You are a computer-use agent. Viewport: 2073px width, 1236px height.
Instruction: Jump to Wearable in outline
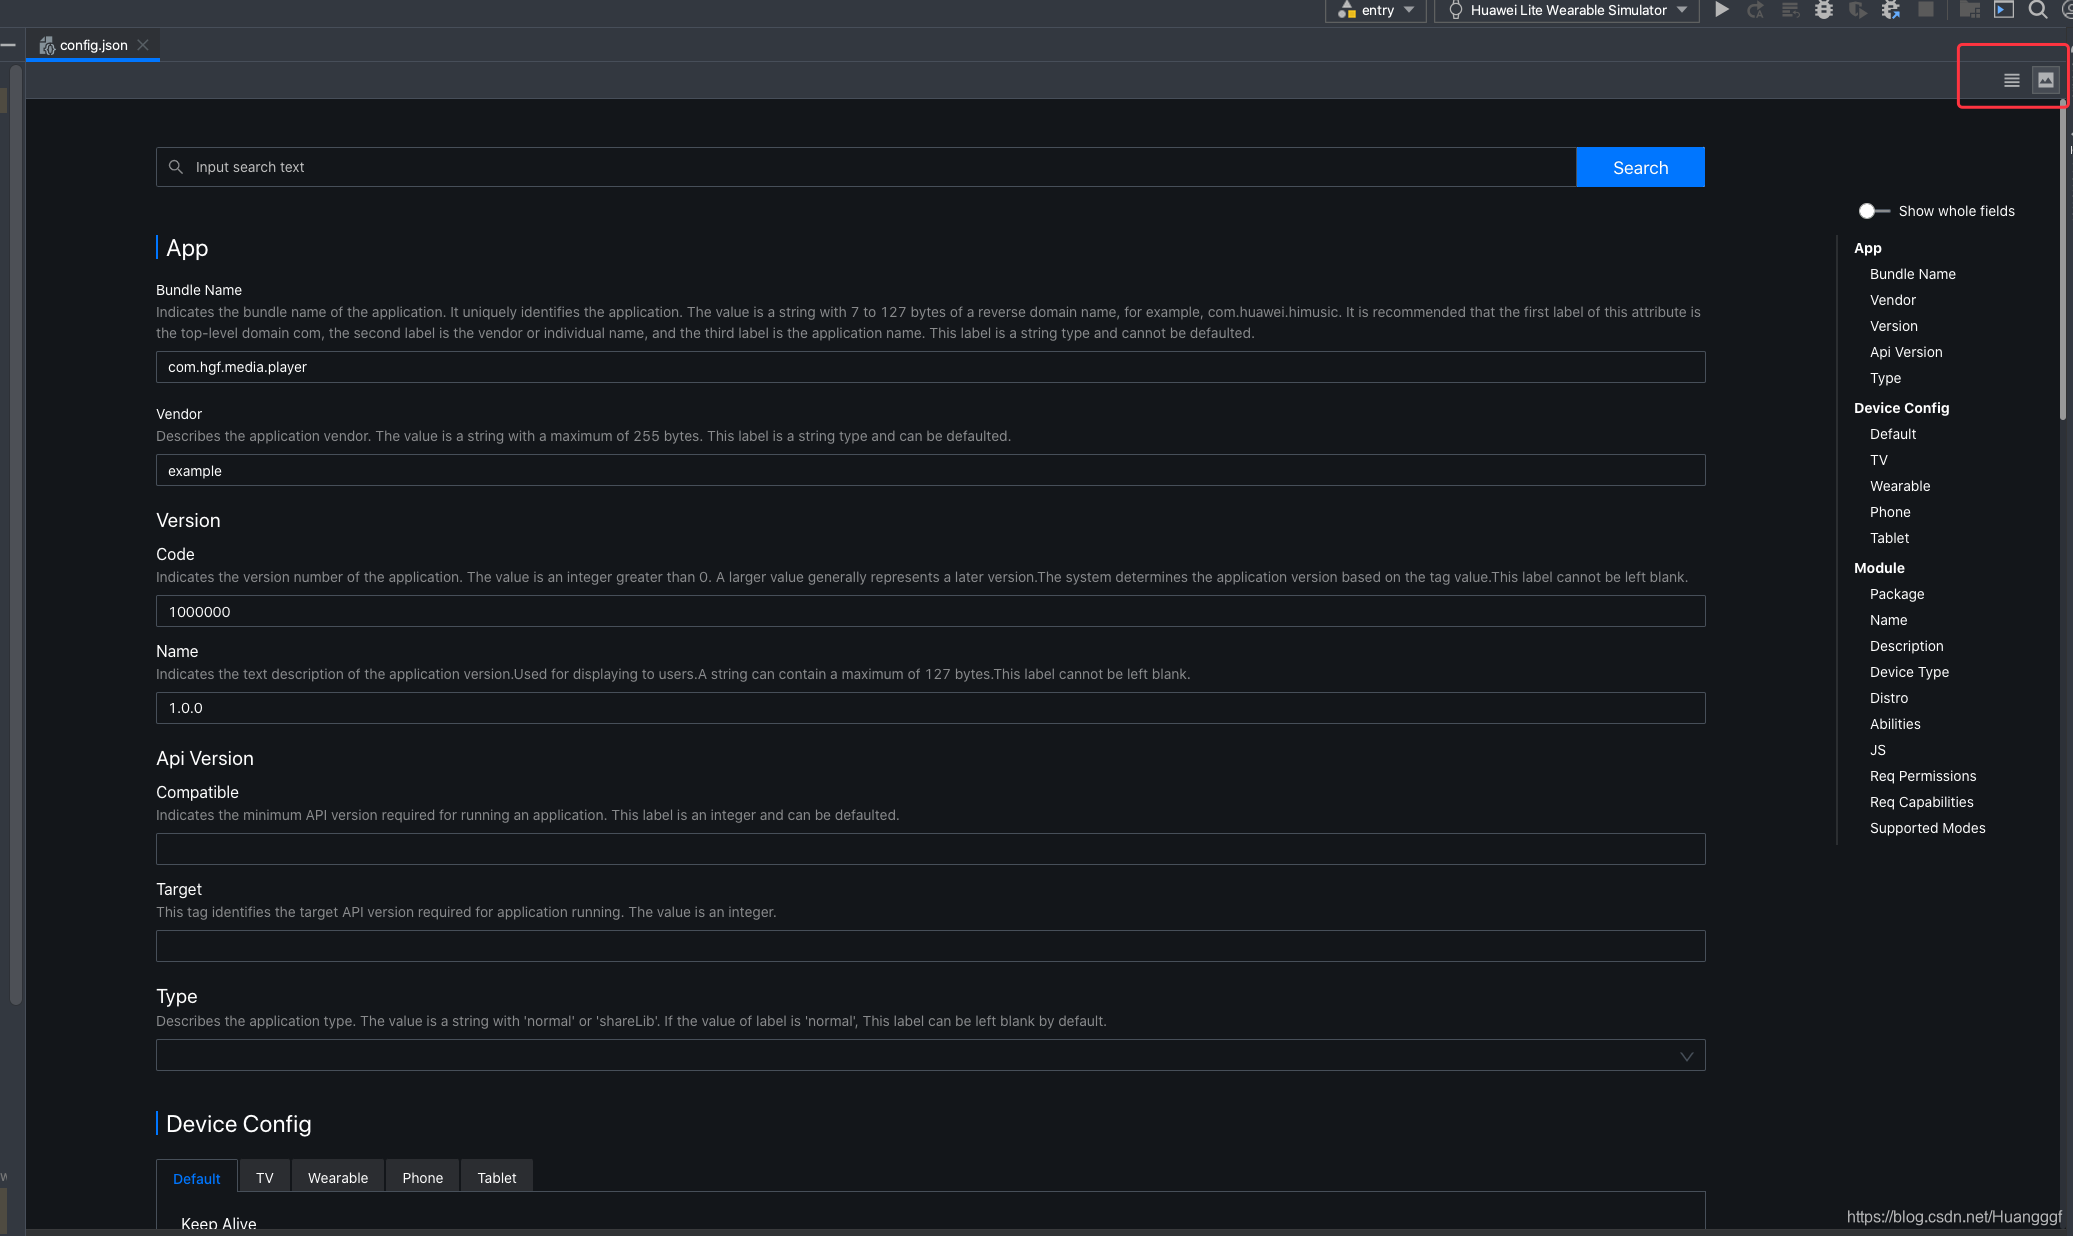1900,486
